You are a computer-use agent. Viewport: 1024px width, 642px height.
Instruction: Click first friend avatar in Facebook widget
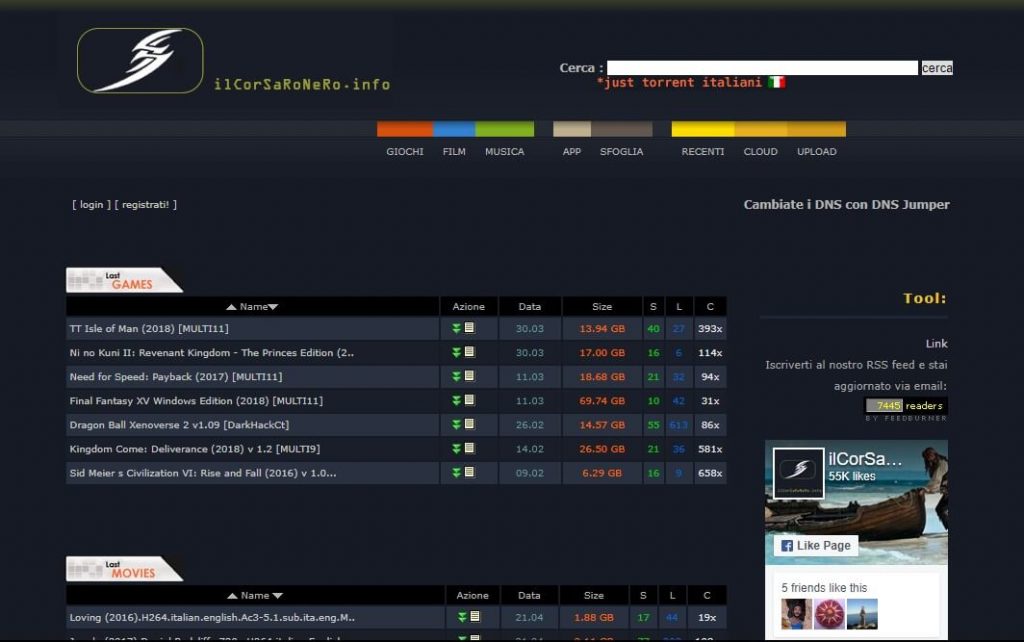[796, 614]
